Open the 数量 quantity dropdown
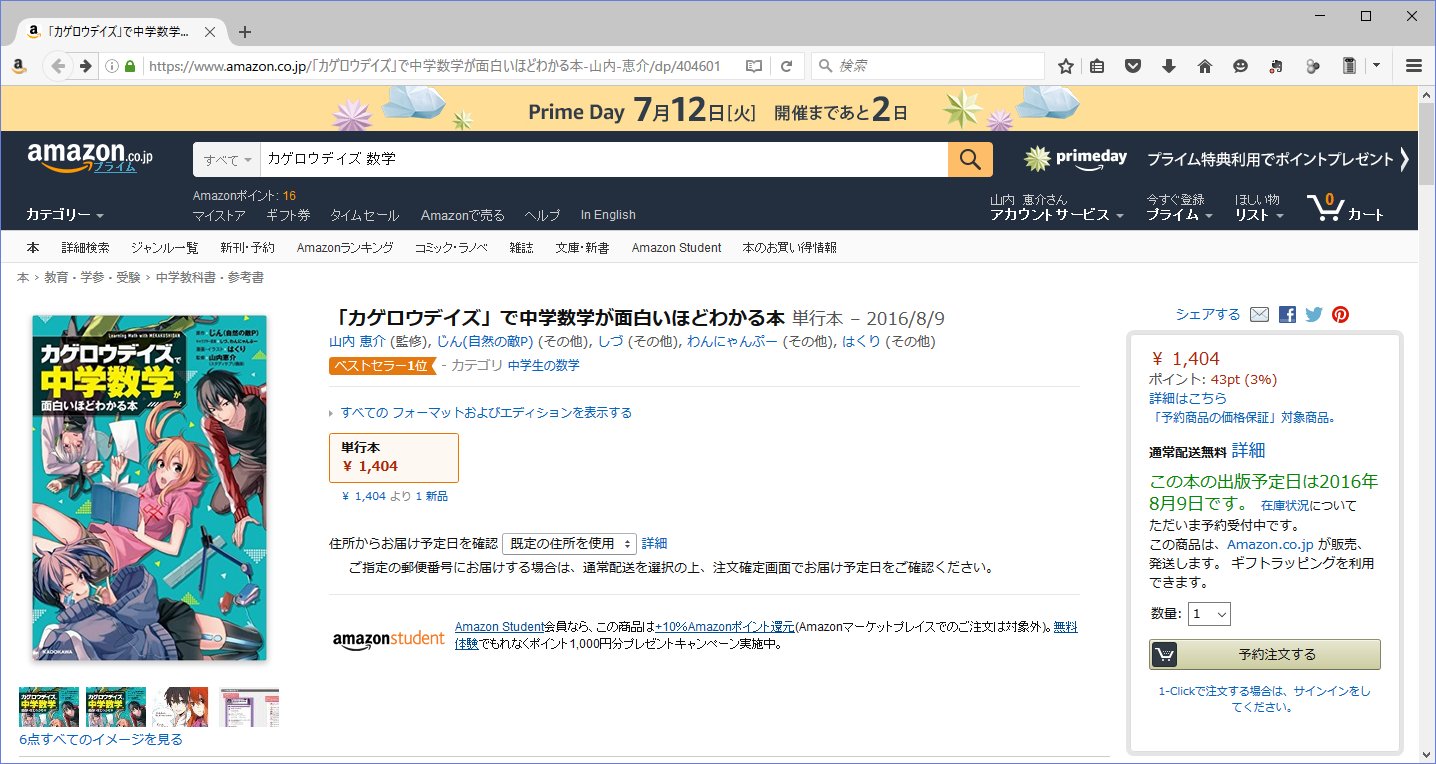The height and width of the screenshot is (764, 1436). point(1209,614)
